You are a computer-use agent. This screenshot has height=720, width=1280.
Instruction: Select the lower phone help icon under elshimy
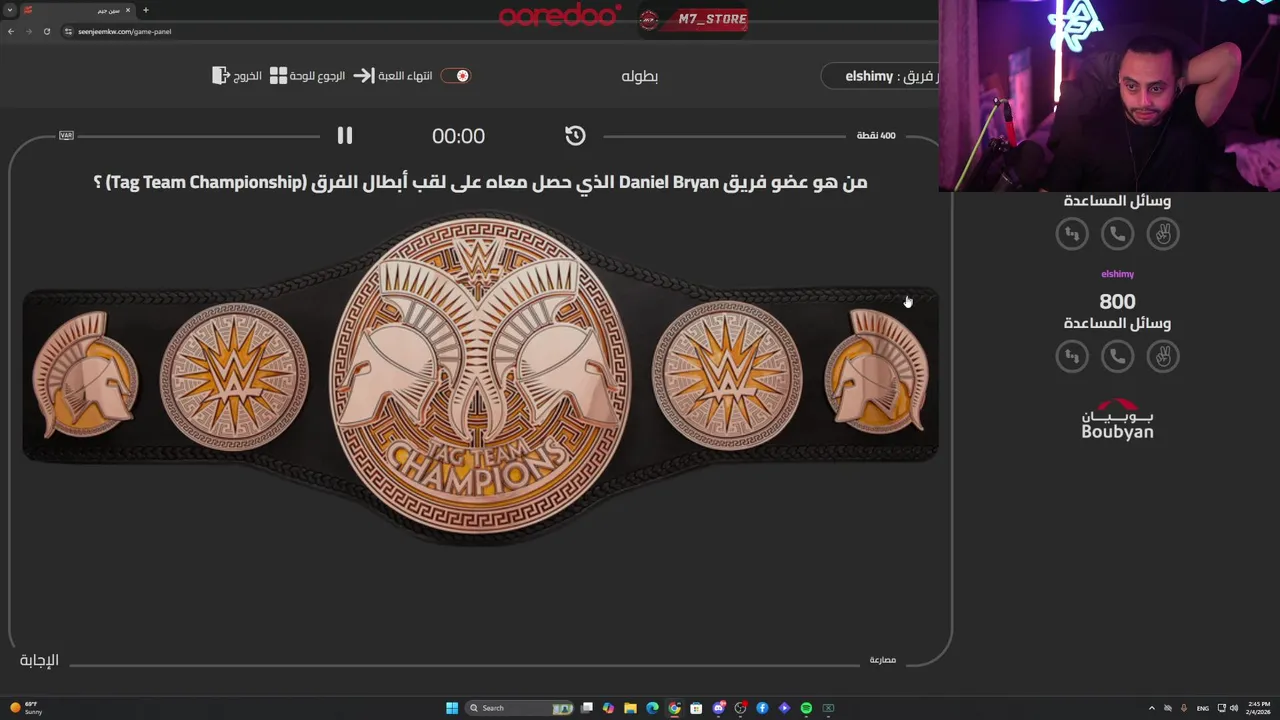point(1117,356)
